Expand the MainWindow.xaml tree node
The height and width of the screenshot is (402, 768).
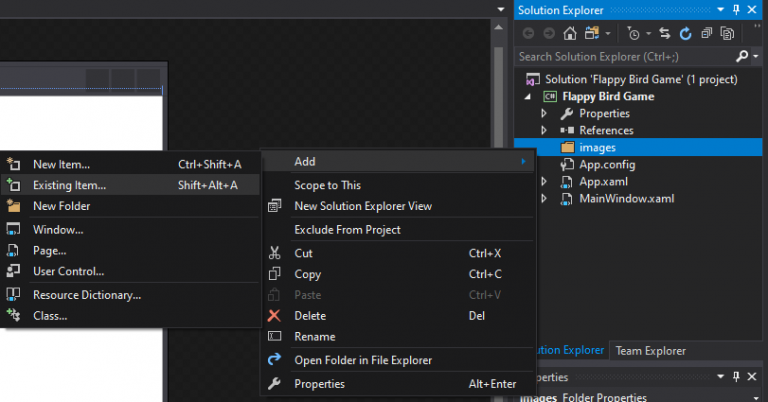pyautogui.click(x=544, y=199)
